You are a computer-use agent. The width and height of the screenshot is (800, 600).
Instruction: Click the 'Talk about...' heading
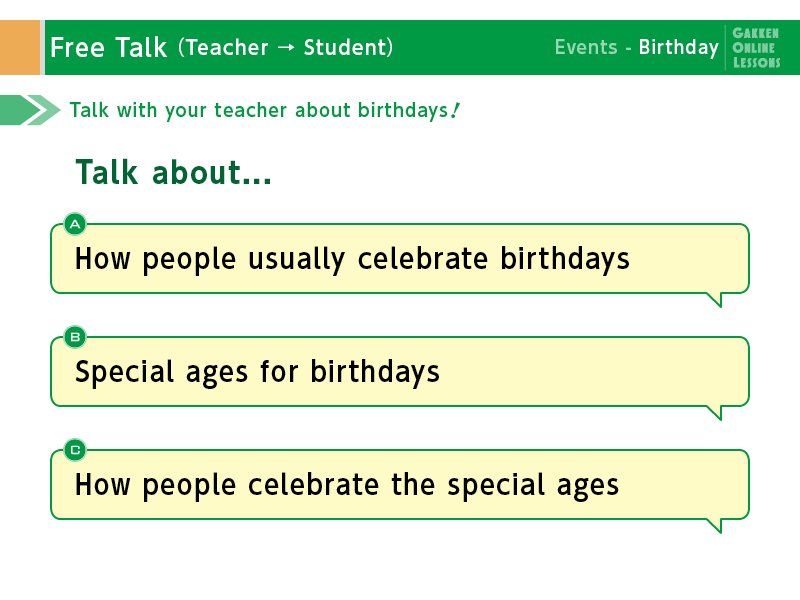[x=173, y=172]
